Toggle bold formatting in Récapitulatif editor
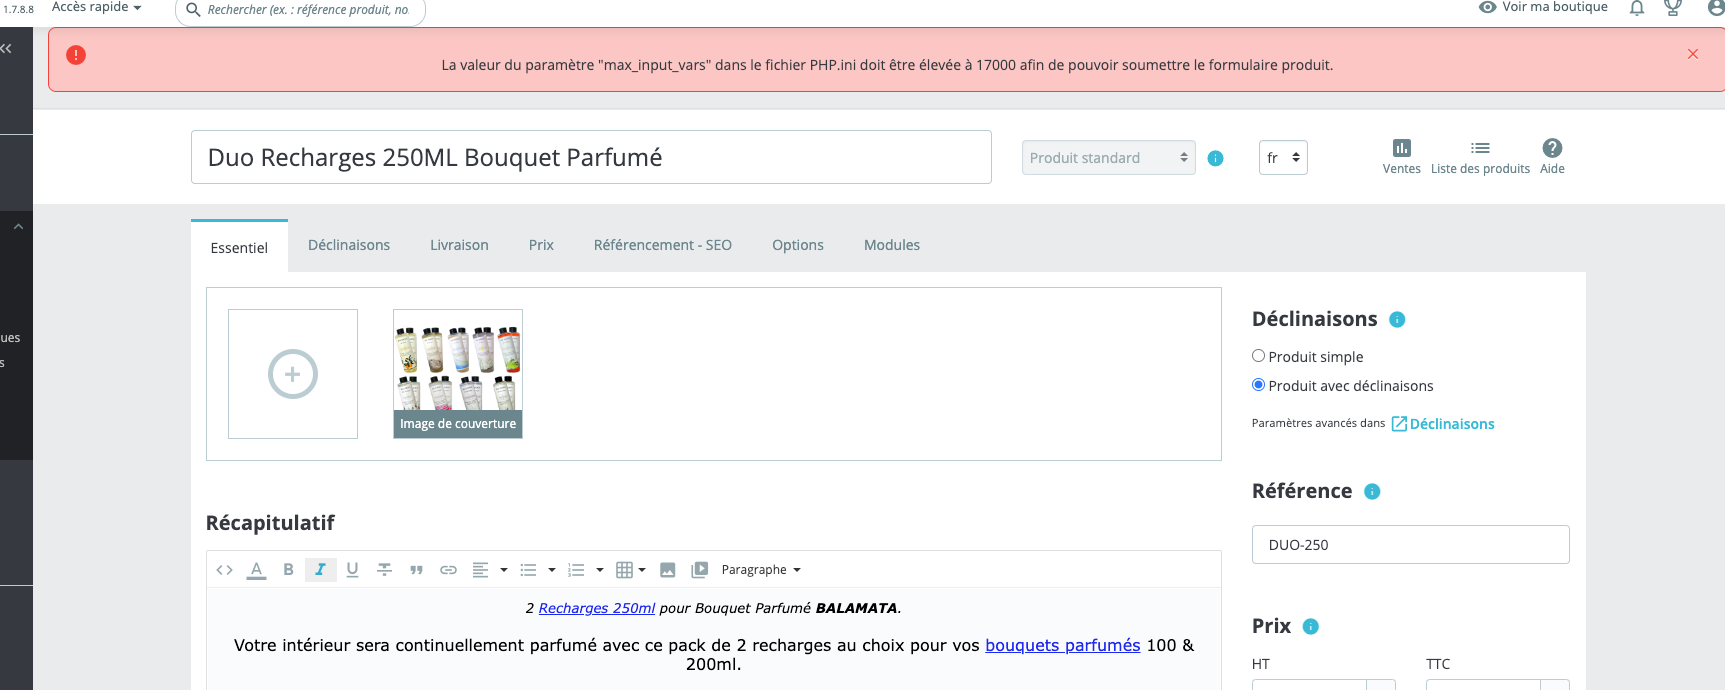Screen dimensions: 1725x690 pos(288,570)
